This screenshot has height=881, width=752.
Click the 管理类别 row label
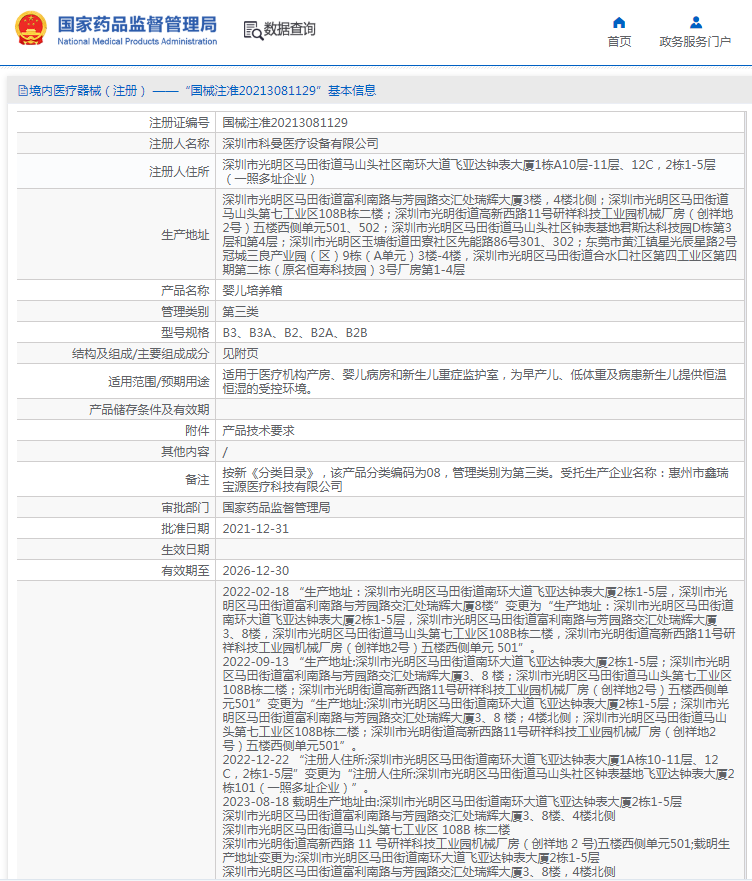(185, 312)
